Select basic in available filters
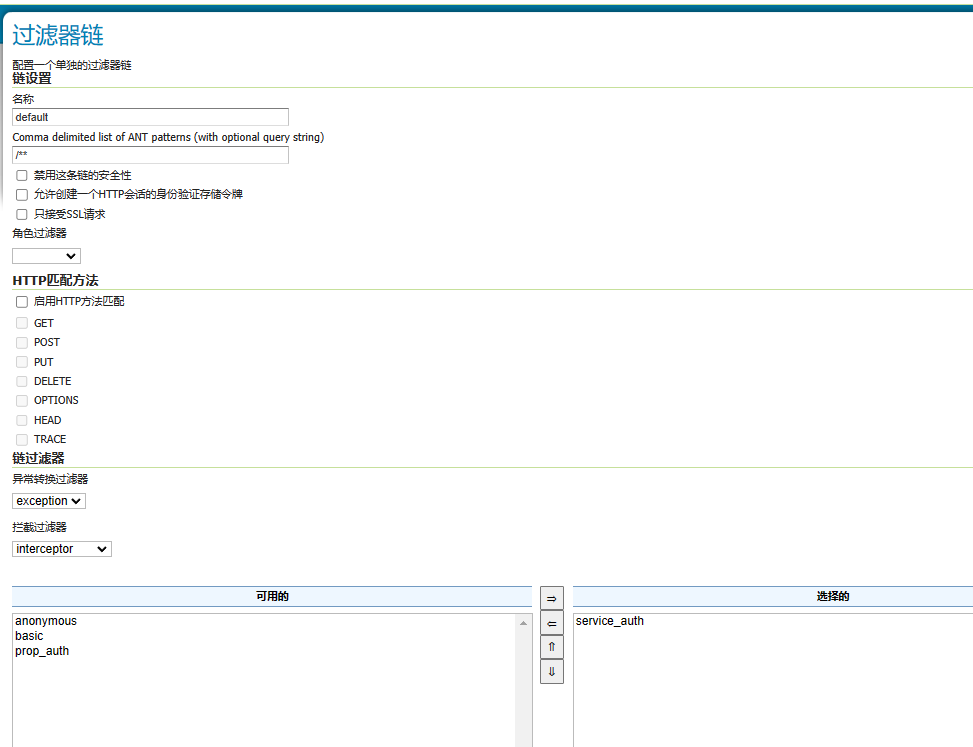 [x=29, y=636]
